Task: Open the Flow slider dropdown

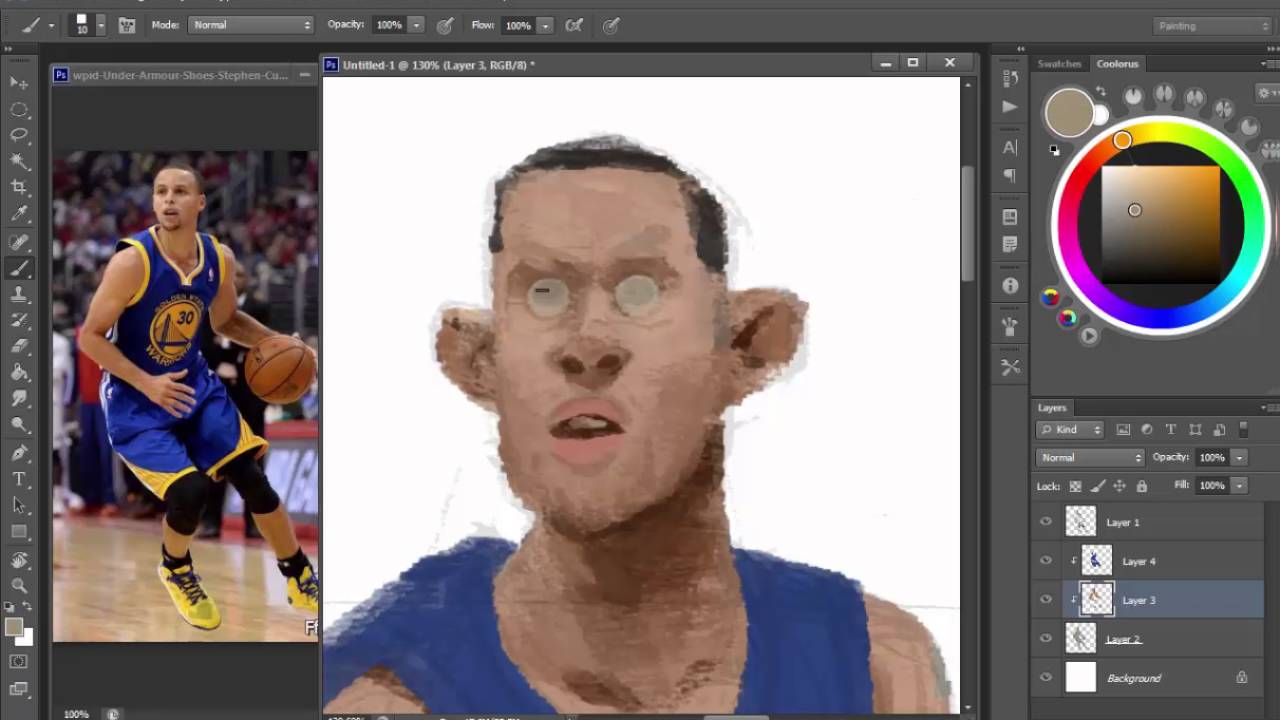Action: coord(545,25)
